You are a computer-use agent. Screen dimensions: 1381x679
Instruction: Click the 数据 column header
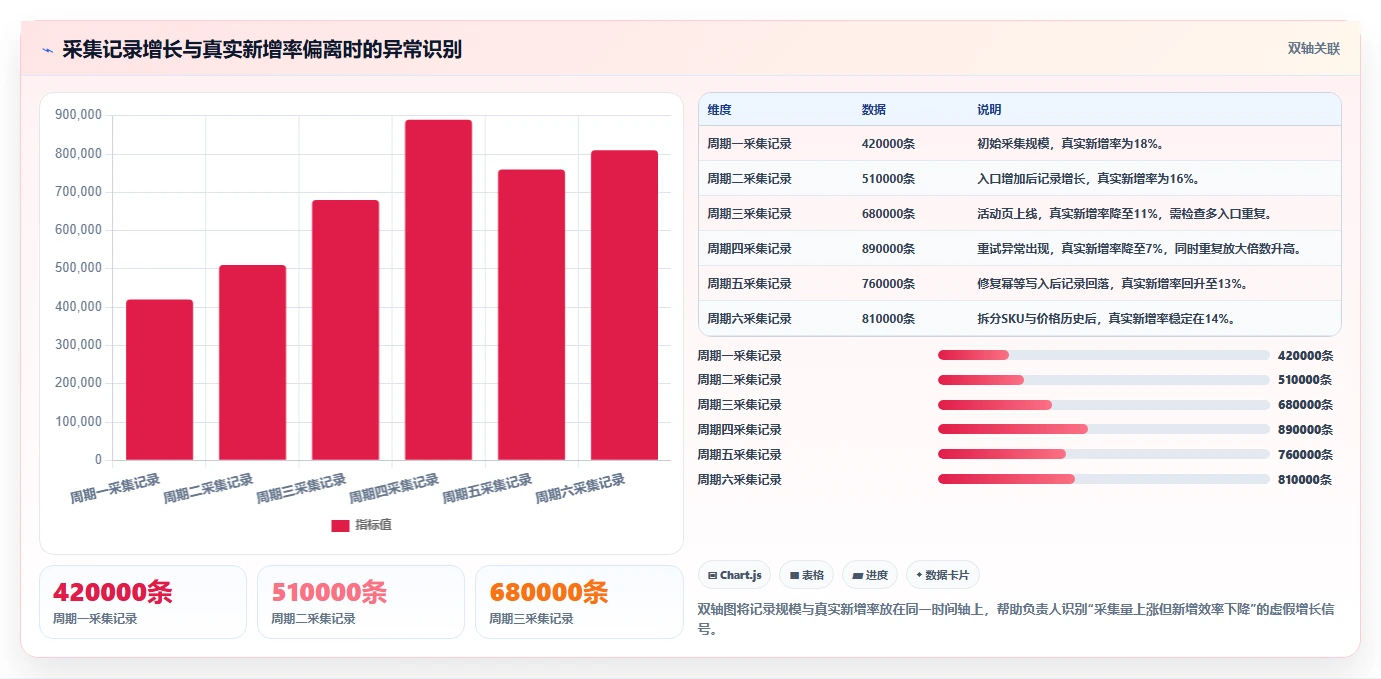(873, 110)
